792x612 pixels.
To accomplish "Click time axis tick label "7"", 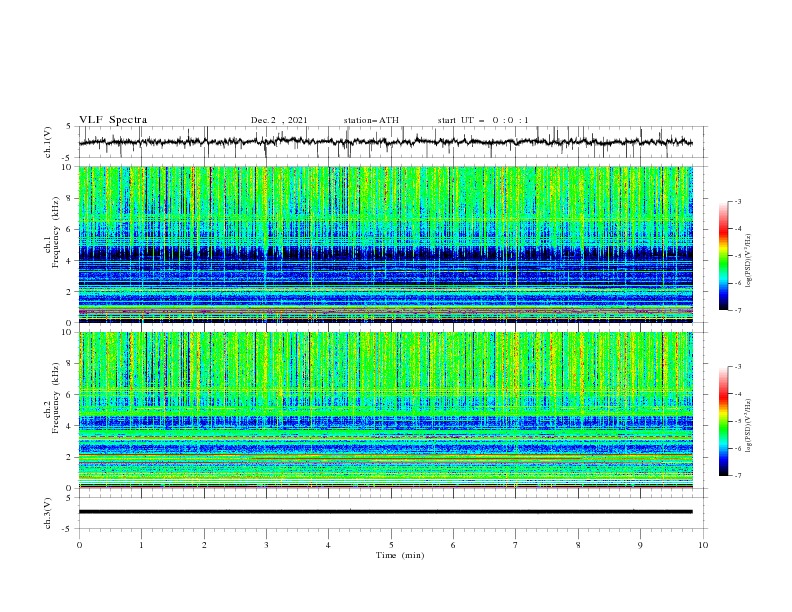I will pos(516,545).
